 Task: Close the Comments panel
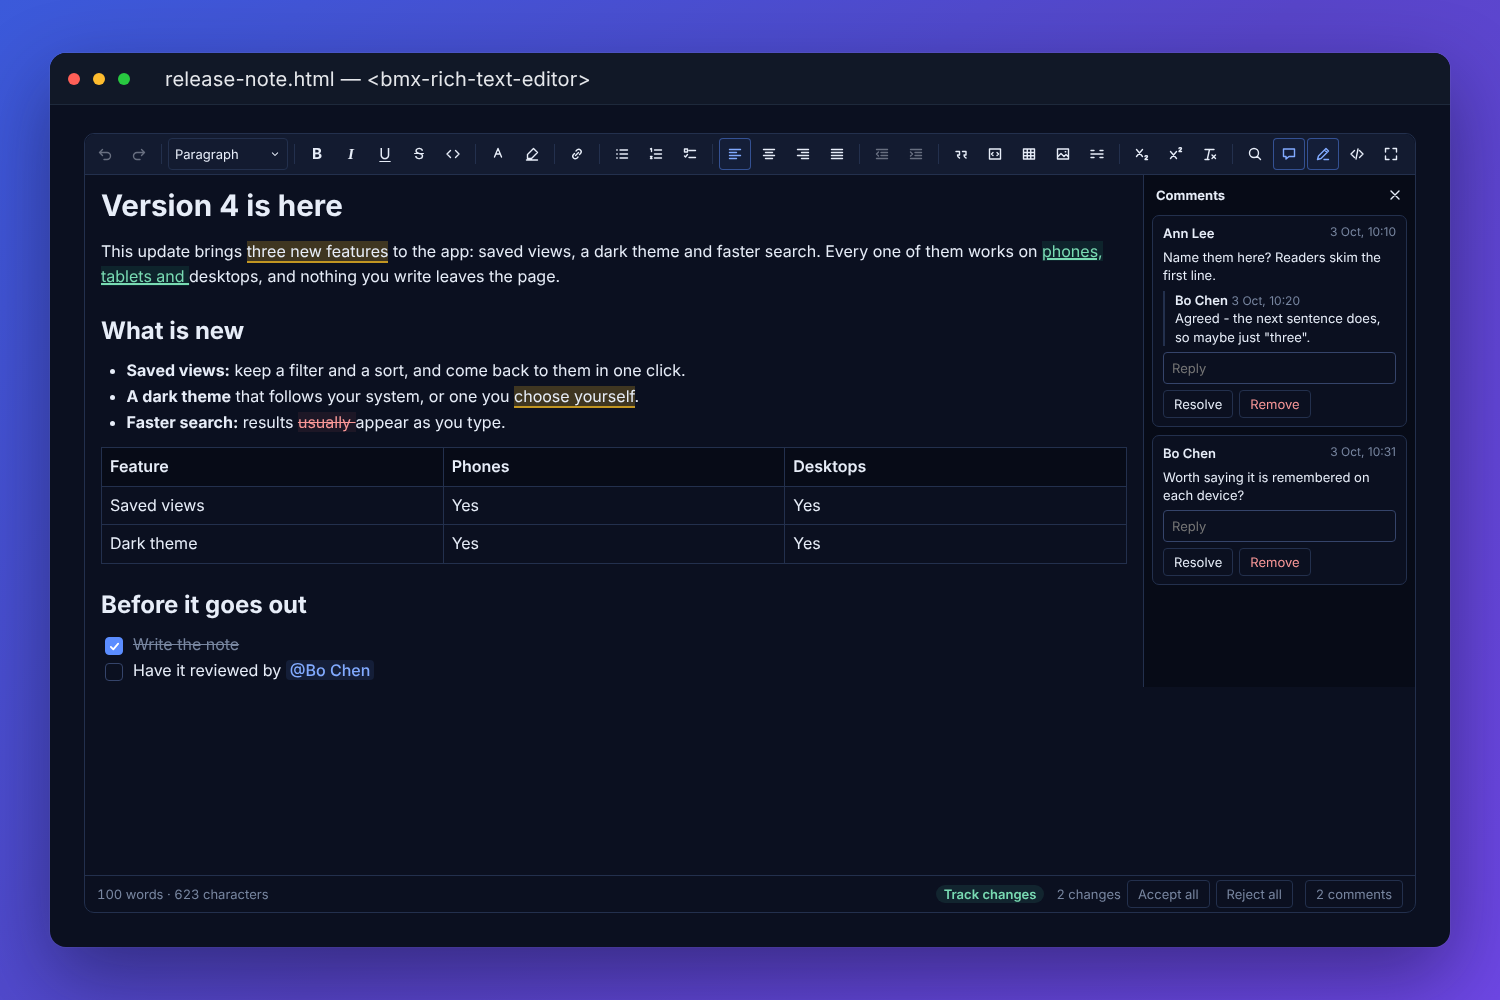pos(1395,195)
